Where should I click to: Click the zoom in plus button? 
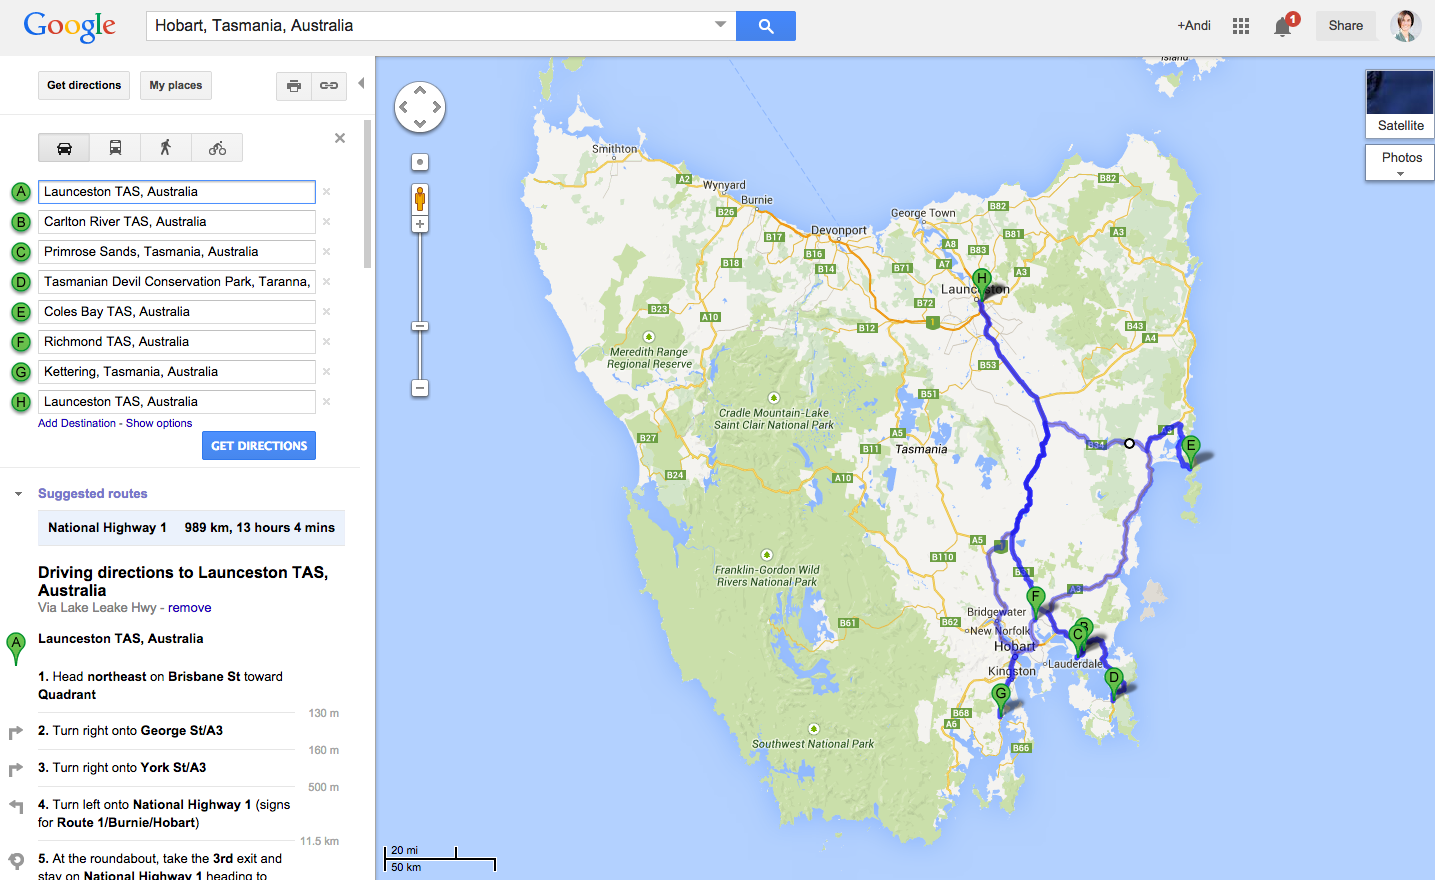point(420,225)
